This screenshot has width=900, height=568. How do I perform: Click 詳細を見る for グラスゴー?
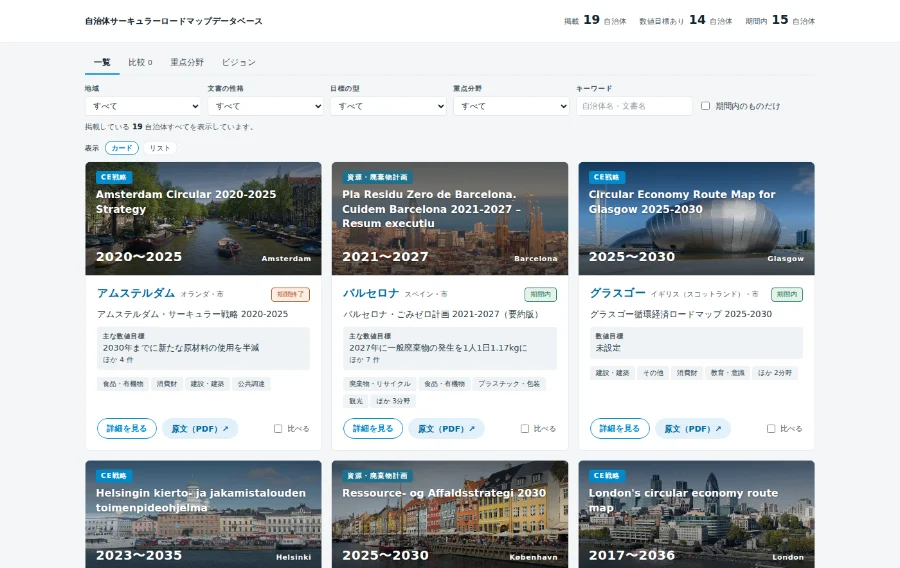620,429
